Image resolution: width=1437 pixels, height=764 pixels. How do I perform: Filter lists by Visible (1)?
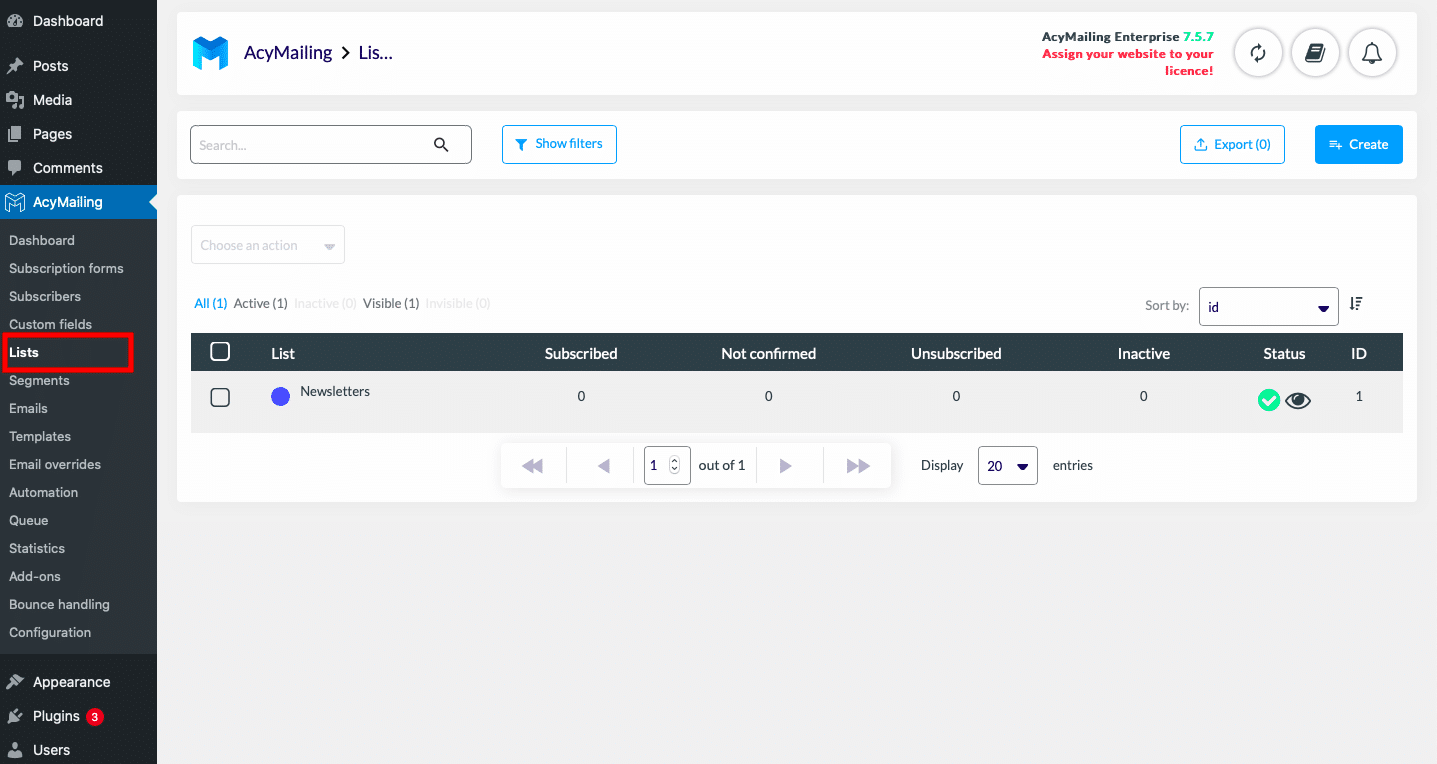391,303
